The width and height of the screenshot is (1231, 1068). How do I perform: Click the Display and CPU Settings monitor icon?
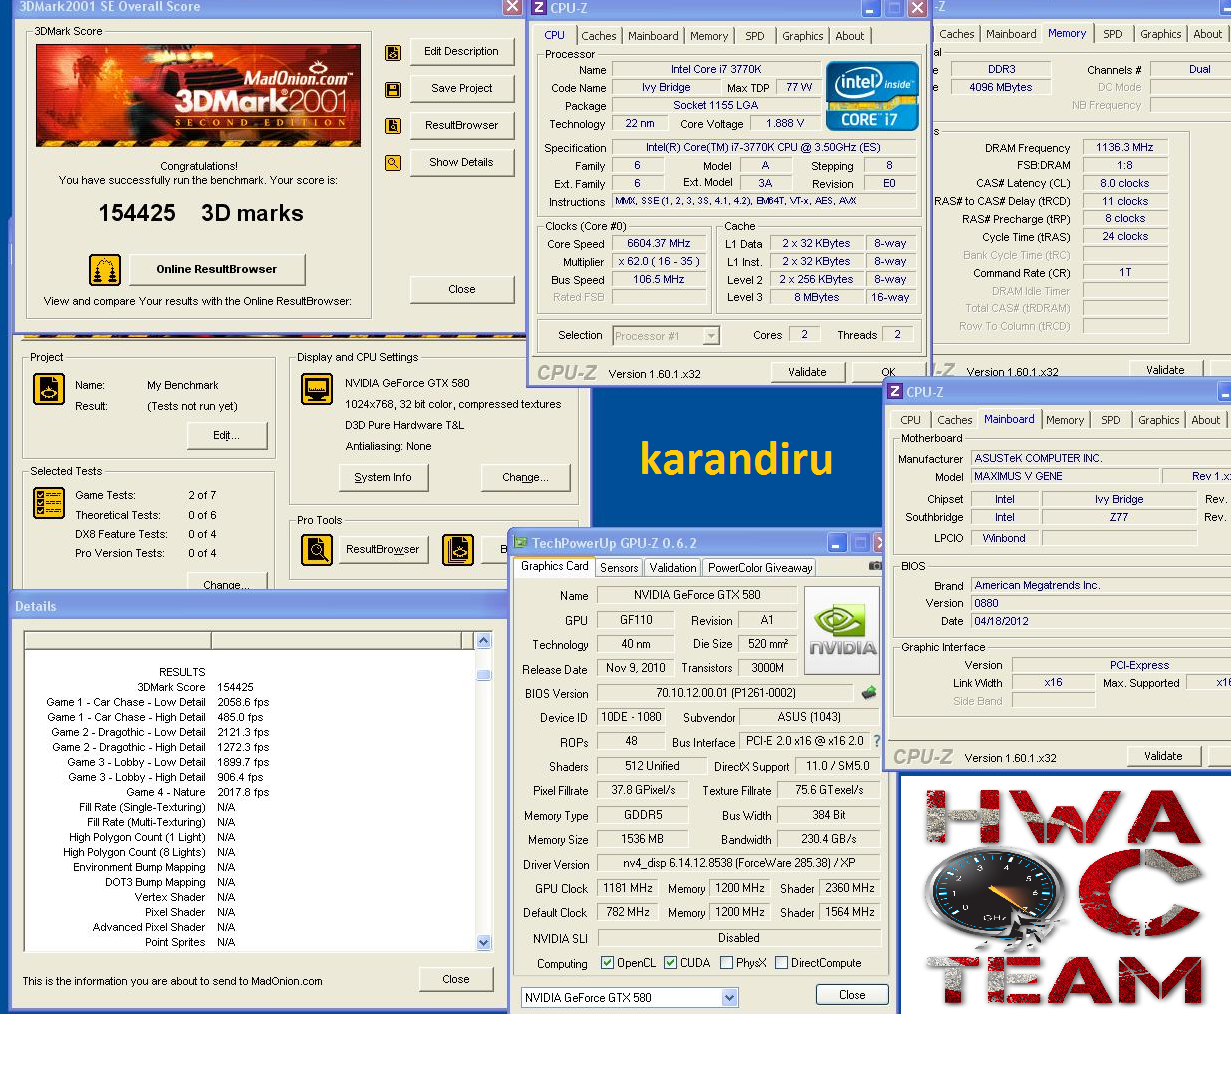[317, 389]
